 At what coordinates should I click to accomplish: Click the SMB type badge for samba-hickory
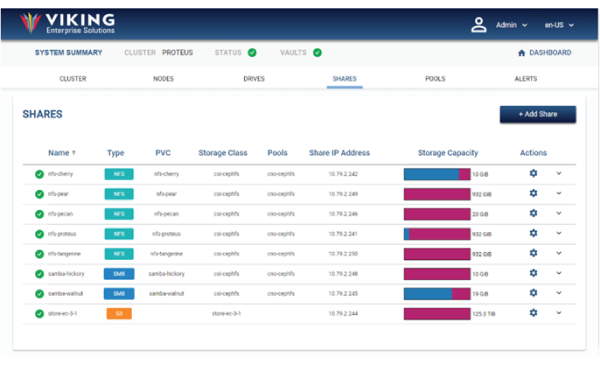(119, 274)
